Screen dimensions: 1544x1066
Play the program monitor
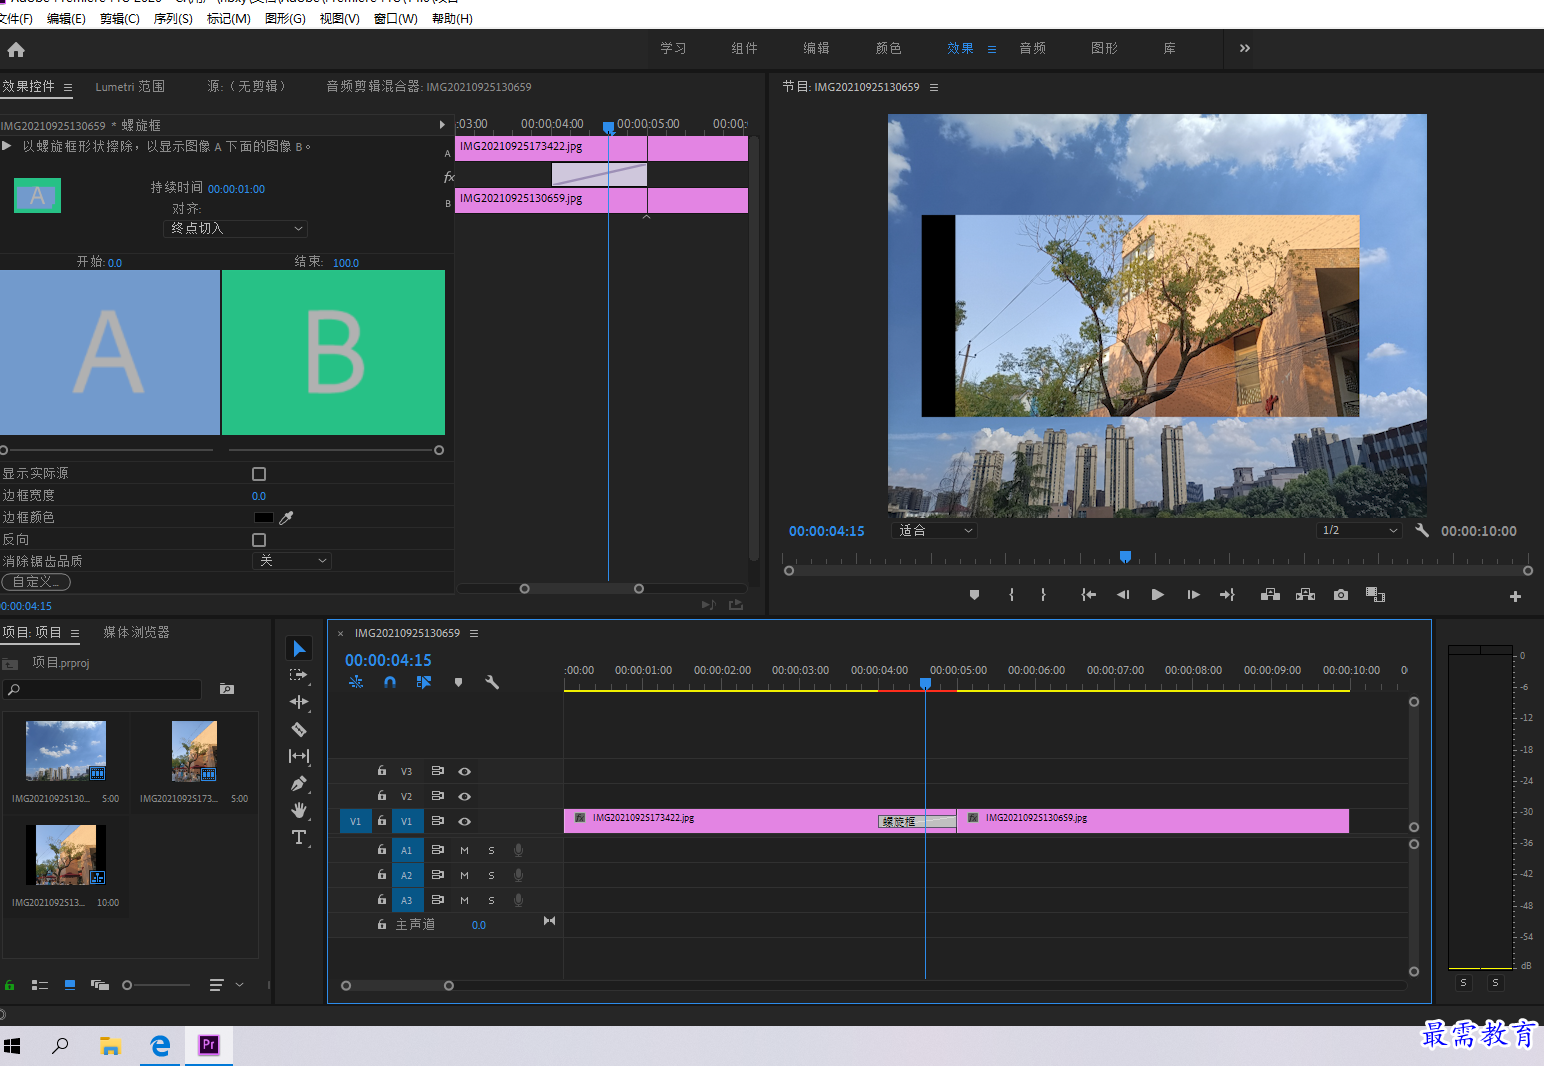coord(1157,595)
